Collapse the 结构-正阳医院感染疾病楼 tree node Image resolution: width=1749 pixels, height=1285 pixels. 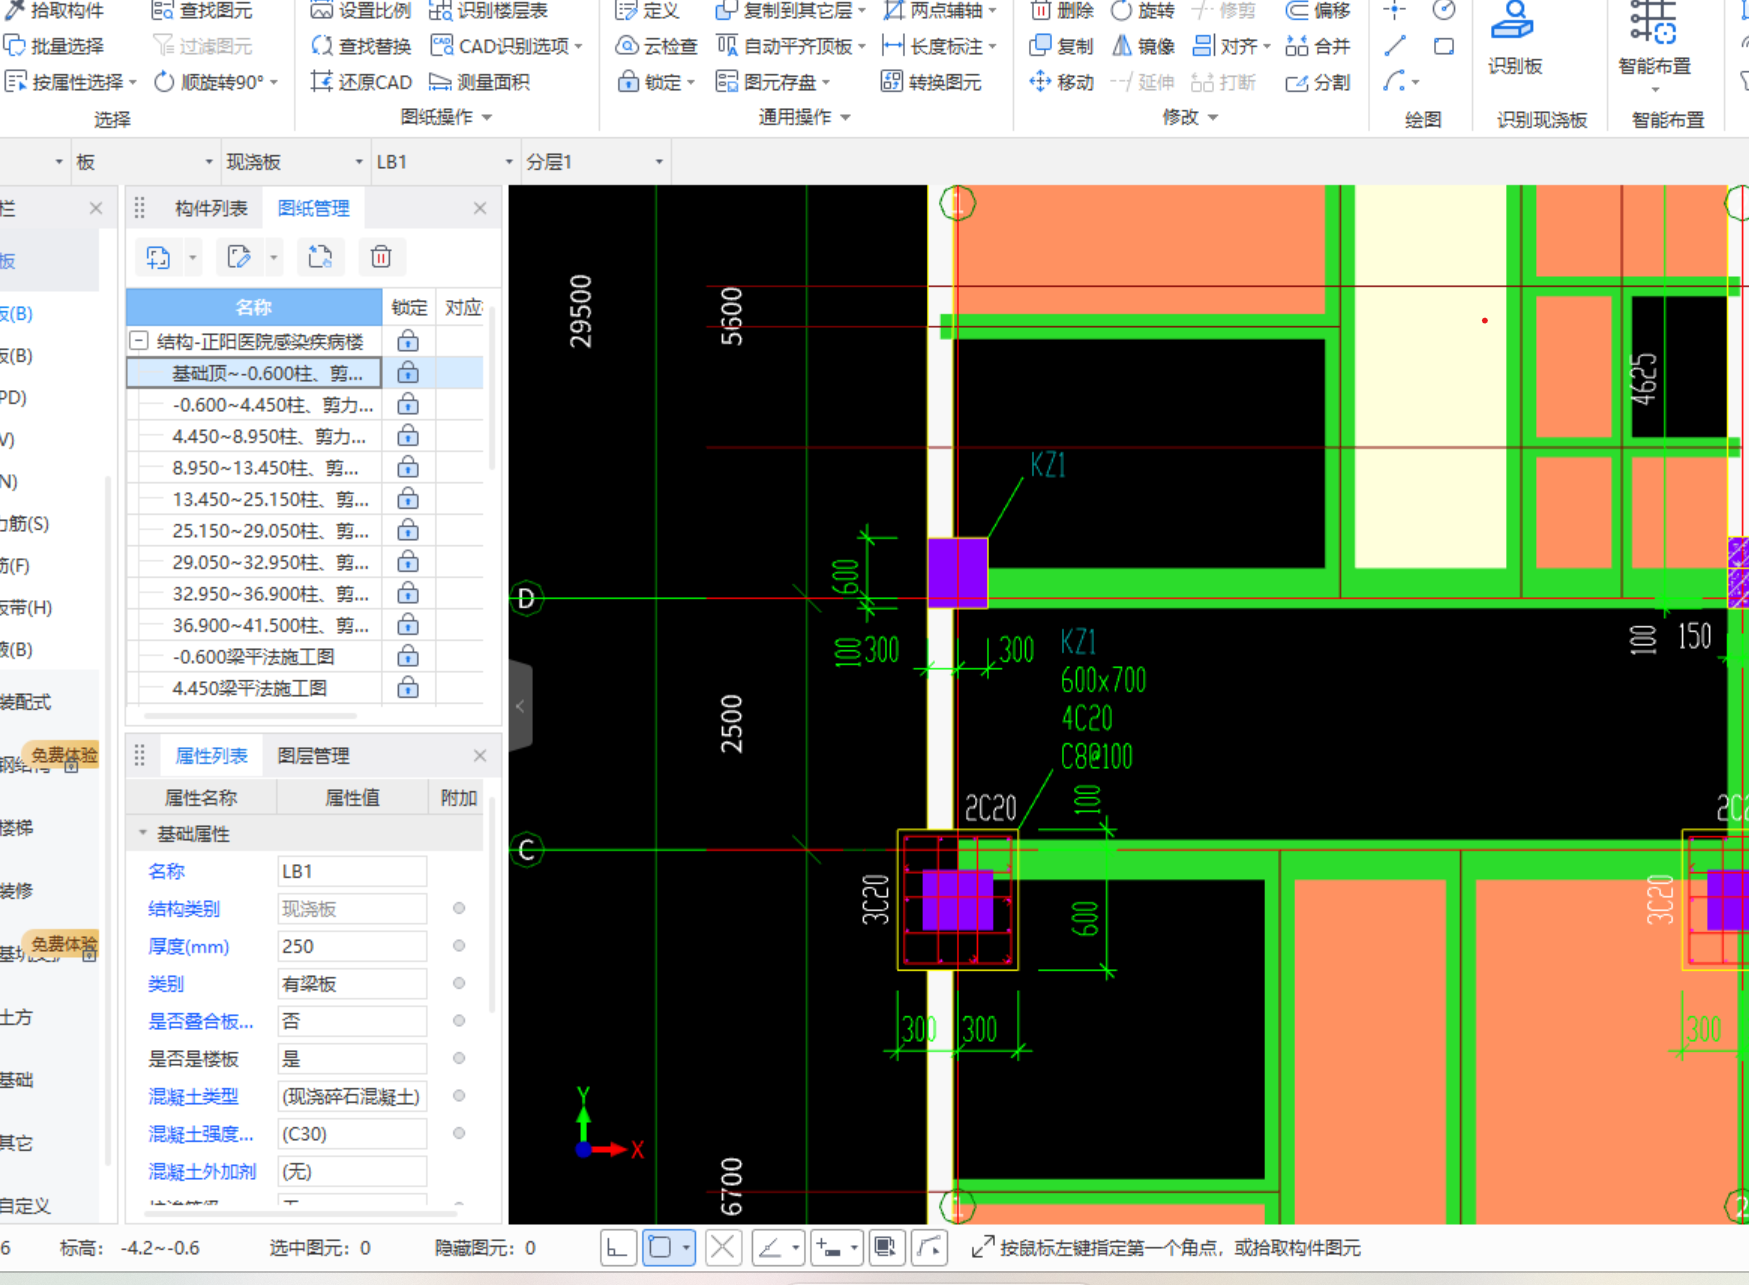point(139,341)
